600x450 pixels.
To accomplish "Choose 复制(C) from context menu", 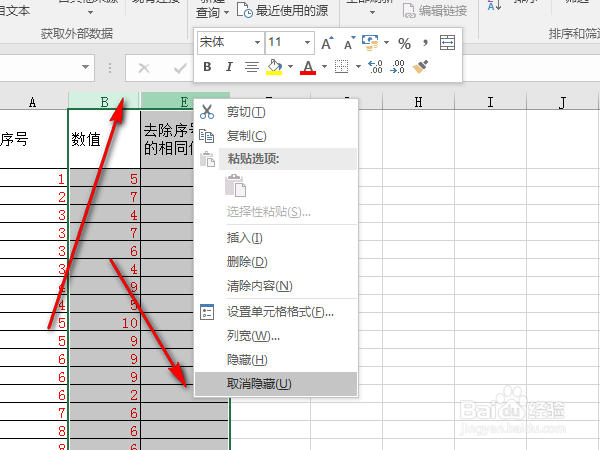I will pos(276,136).
